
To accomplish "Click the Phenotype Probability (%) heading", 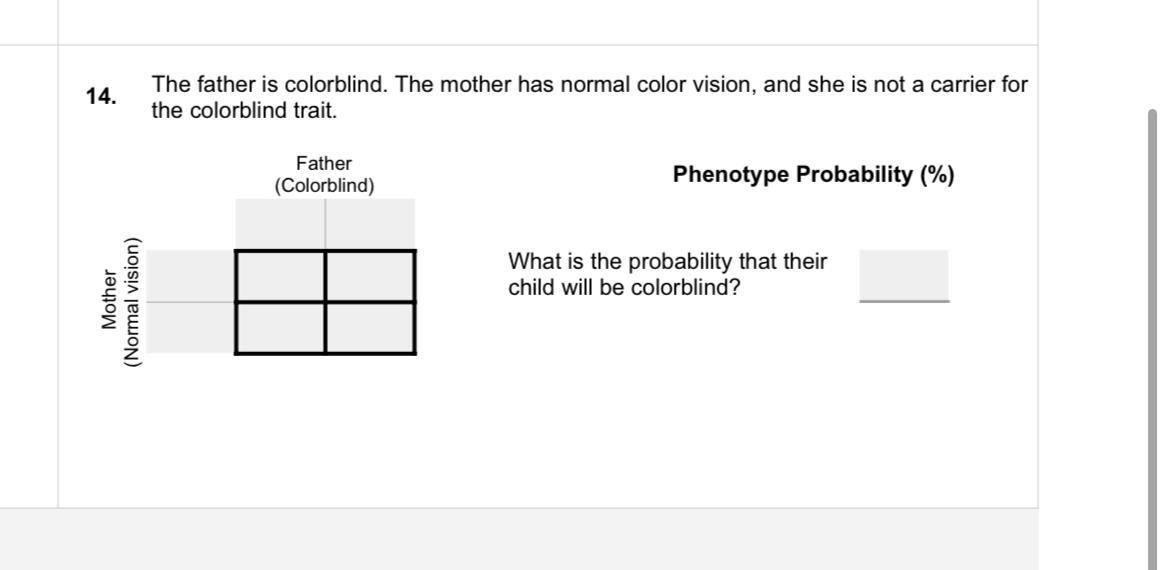I will 814,175.
